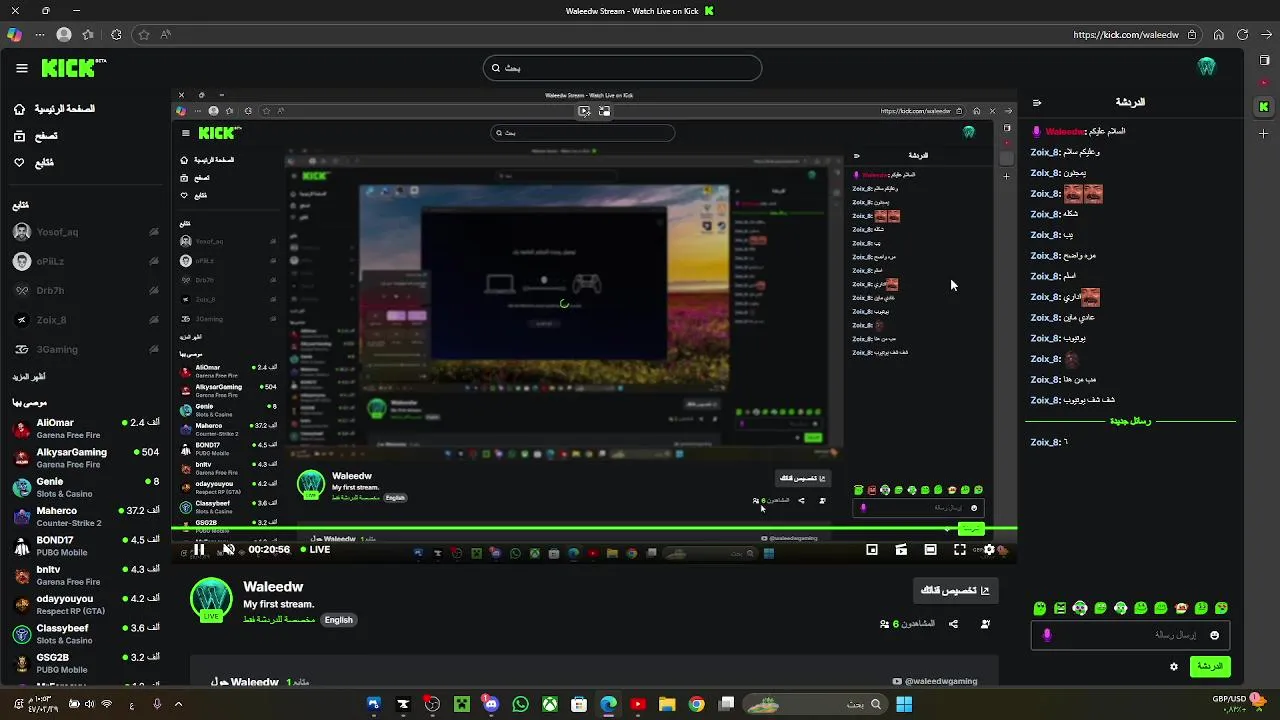
Task: Open followed channel Drb7h
Action: point(85,291)
